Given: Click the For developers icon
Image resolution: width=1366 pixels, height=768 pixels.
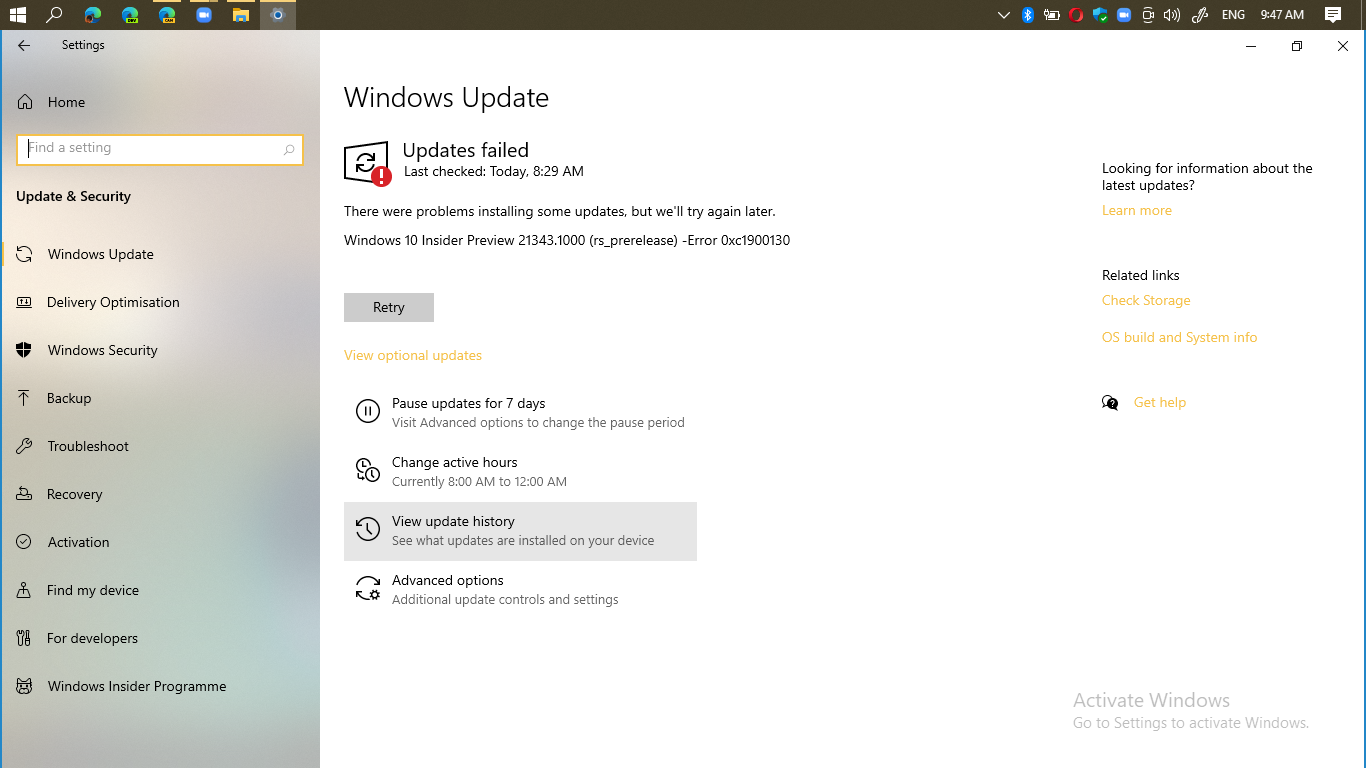Looking at the screenshot, I should point(25,638).
